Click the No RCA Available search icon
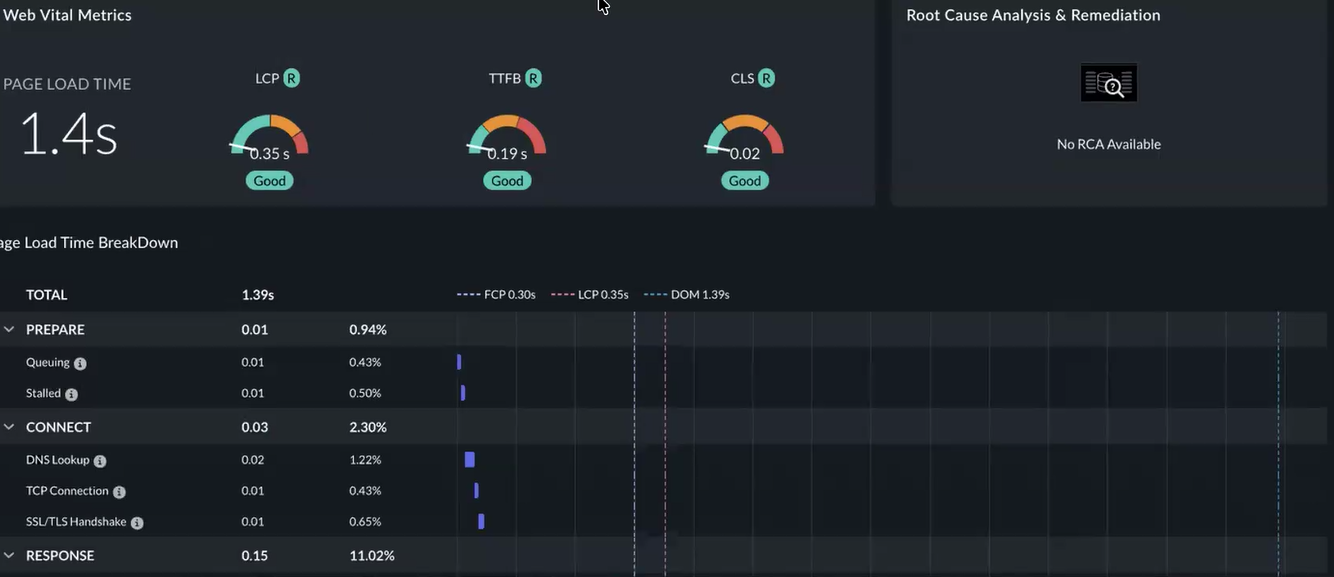The height and width of the screenshot is (577, 1334). tap(1109, 83)
